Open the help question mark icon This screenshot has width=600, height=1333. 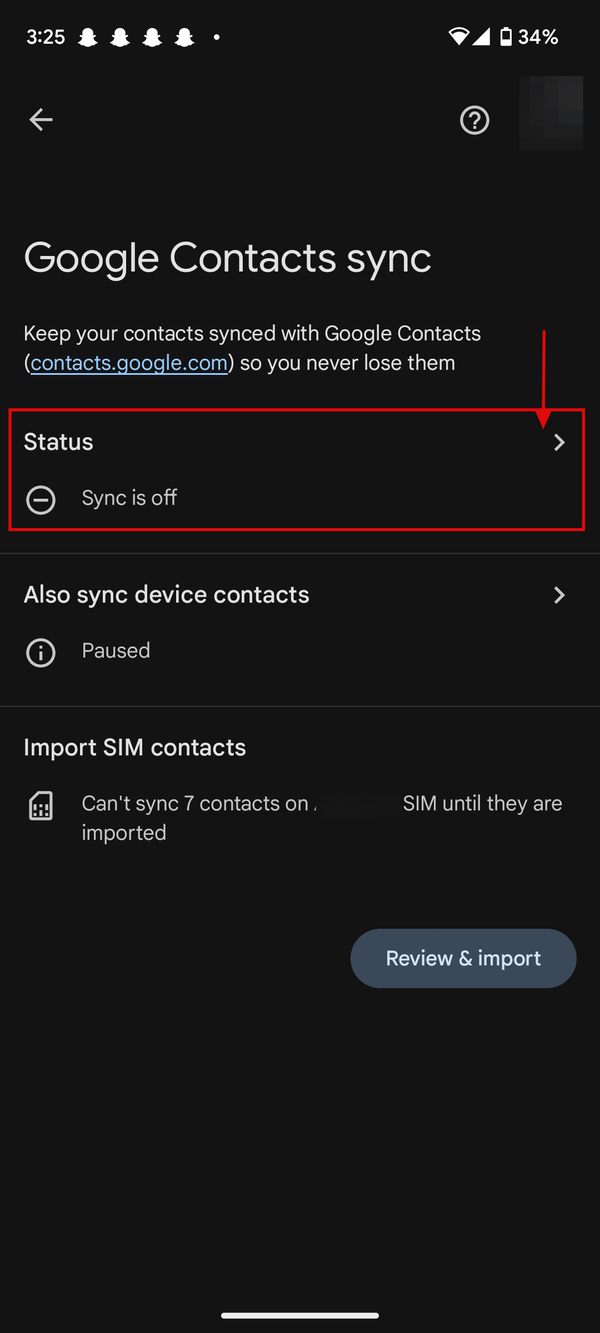pos(474,120)
